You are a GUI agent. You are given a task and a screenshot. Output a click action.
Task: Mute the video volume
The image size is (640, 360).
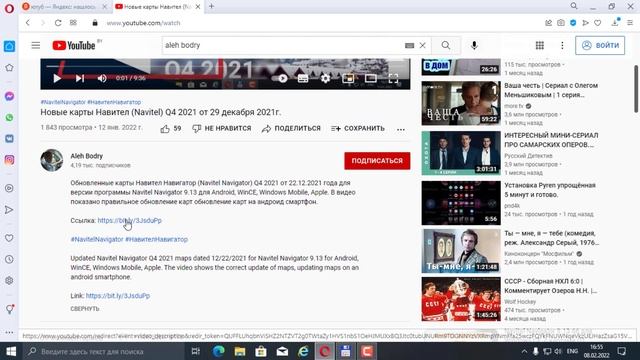tap(102, 78)
